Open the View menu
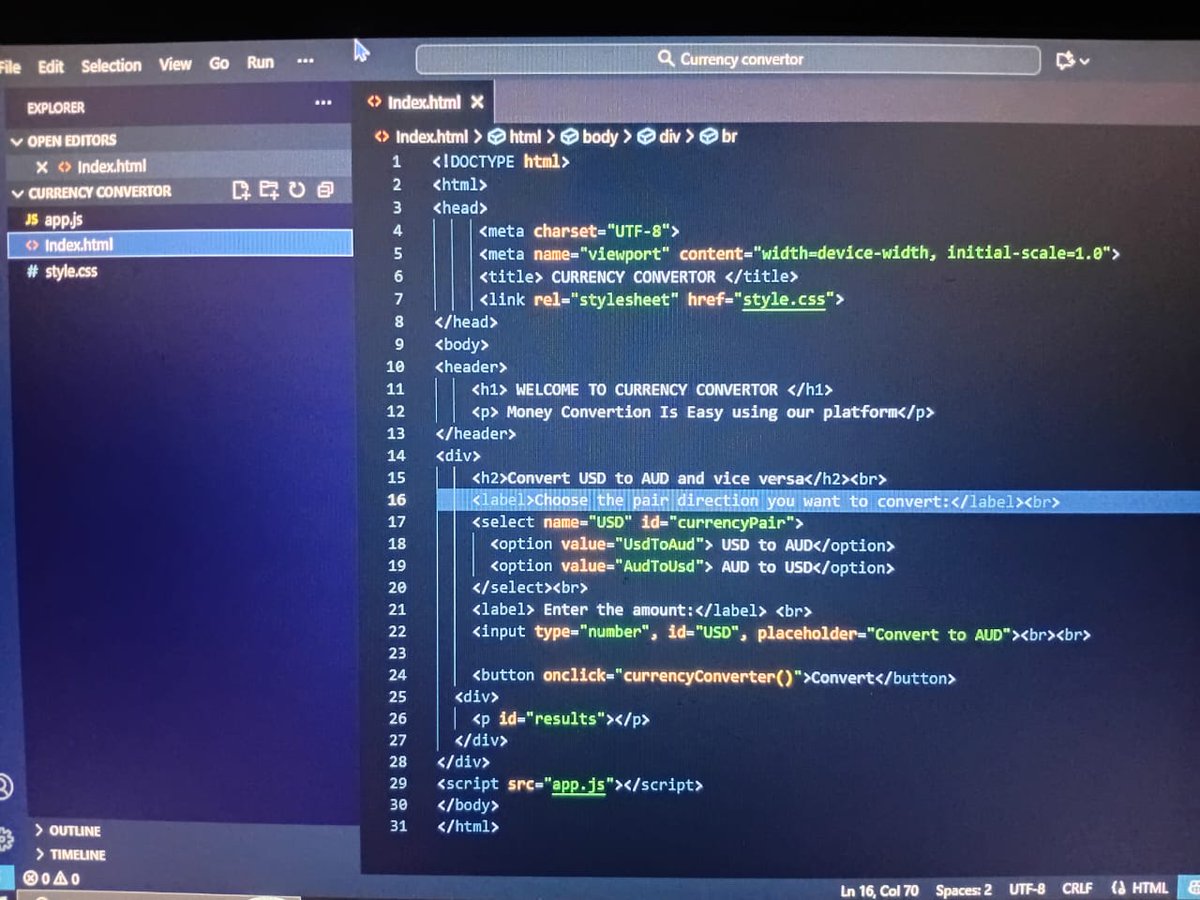1200x900 pixels. click(x=175, y=64)
